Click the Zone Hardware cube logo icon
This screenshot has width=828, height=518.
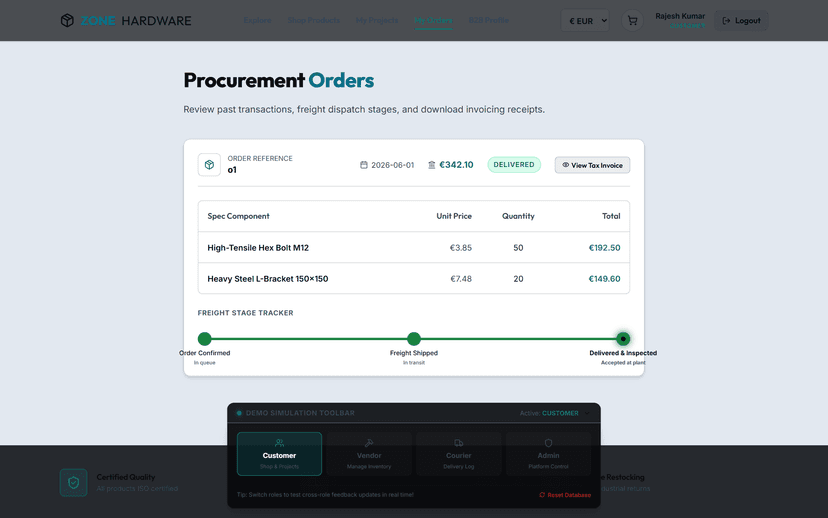point(67,21)
